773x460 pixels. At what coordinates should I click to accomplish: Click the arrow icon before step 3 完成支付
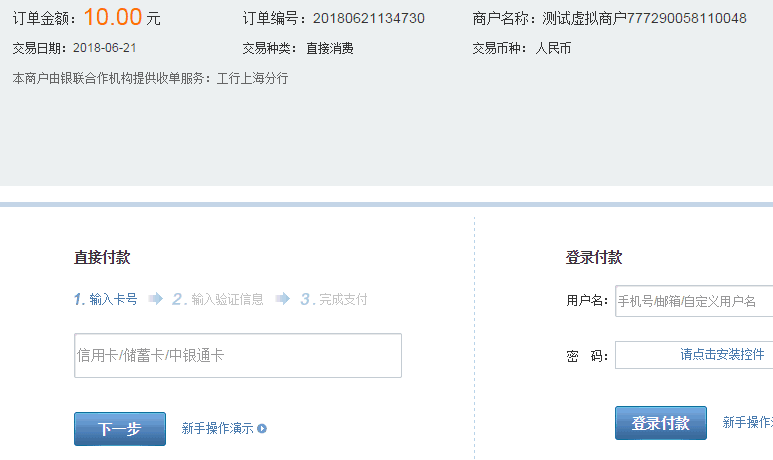283,298
